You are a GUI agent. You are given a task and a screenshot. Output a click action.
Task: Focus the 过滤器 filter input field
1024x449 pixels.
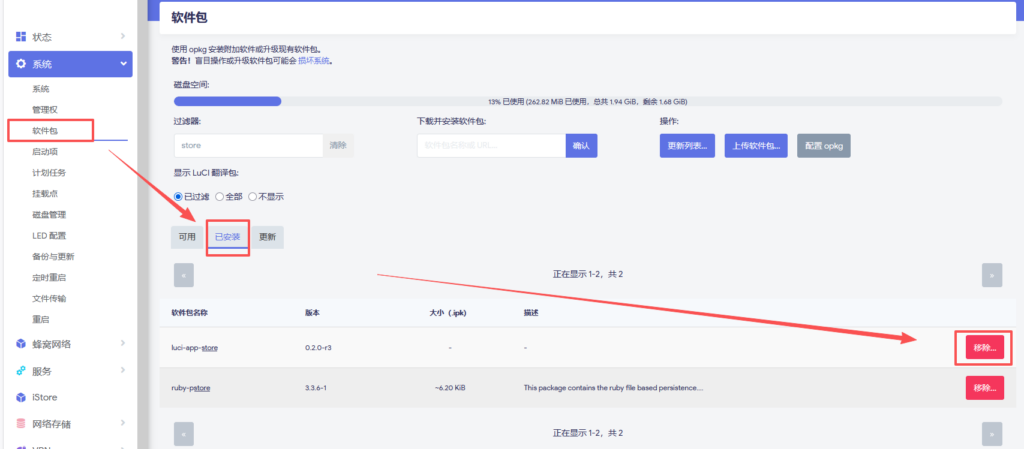click(x=248, y=146)
